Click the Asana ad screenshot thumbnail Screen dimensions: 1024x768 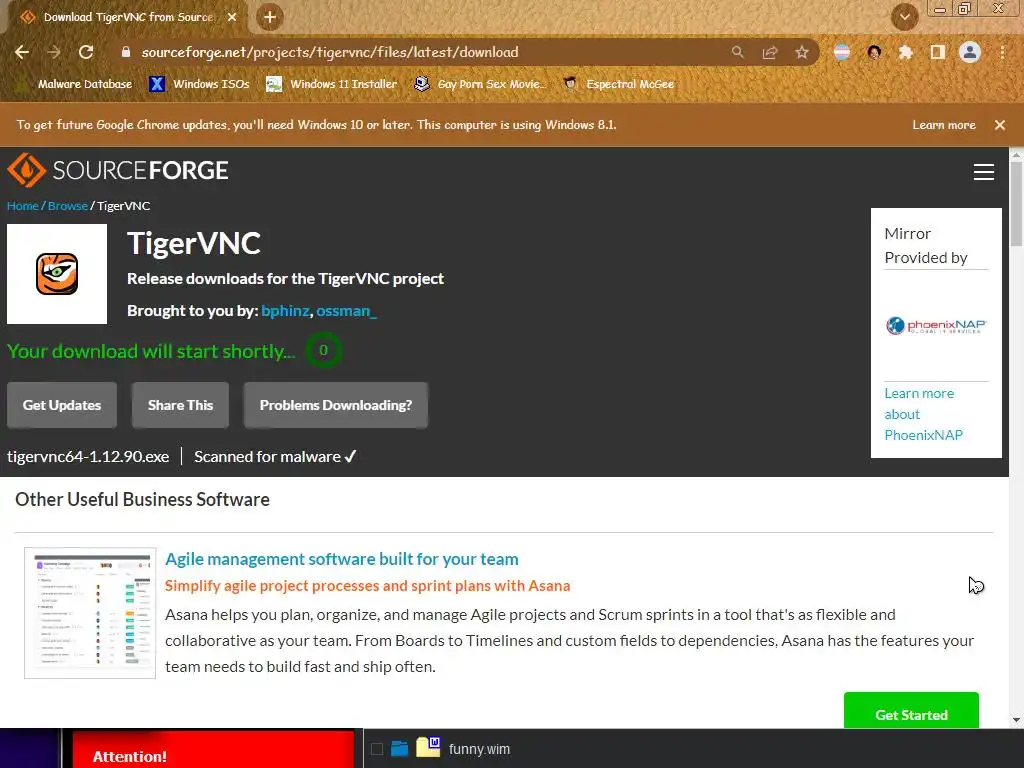[90, 613]
